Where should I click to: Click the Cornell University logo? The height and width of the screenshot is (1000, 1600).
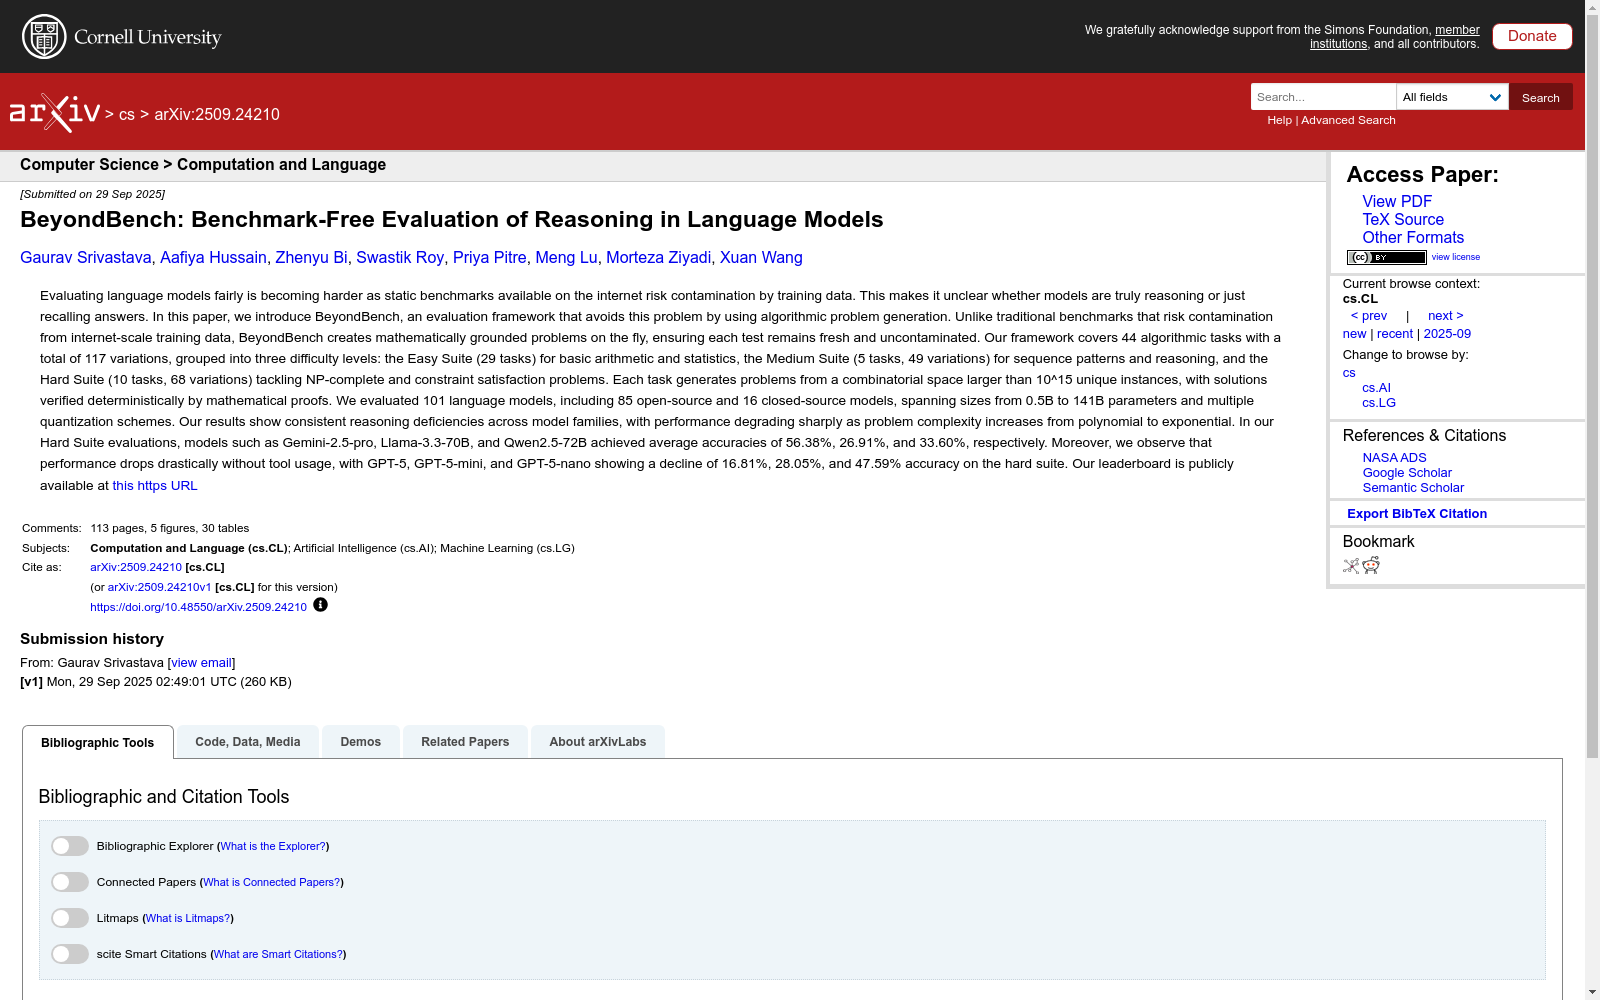click(x=122, y=37)
